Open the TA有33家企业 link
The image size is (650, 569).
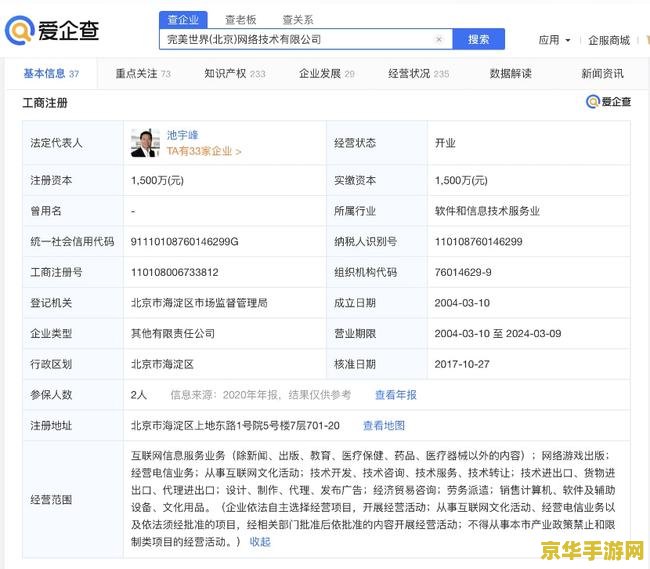(204, 151)
